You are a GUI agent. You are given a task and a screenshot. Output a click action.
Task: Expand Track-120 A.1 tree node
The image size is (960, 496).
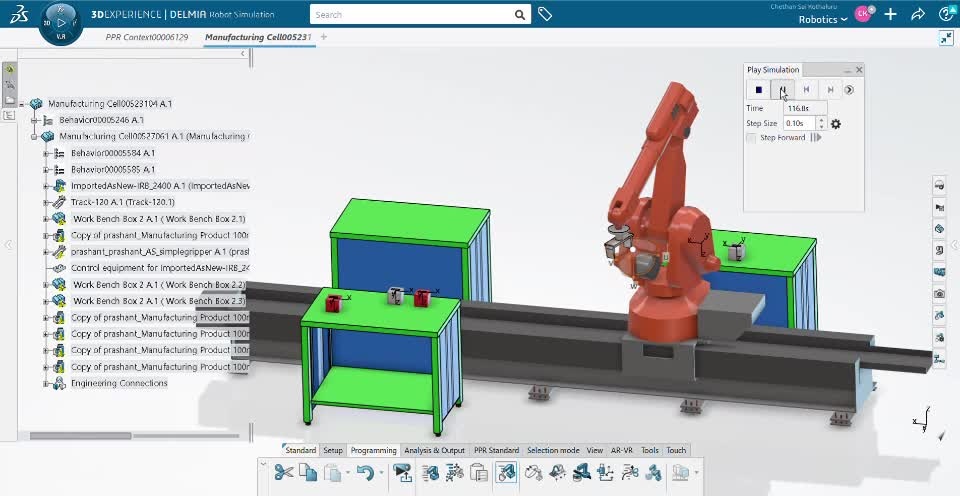[45, 203]
